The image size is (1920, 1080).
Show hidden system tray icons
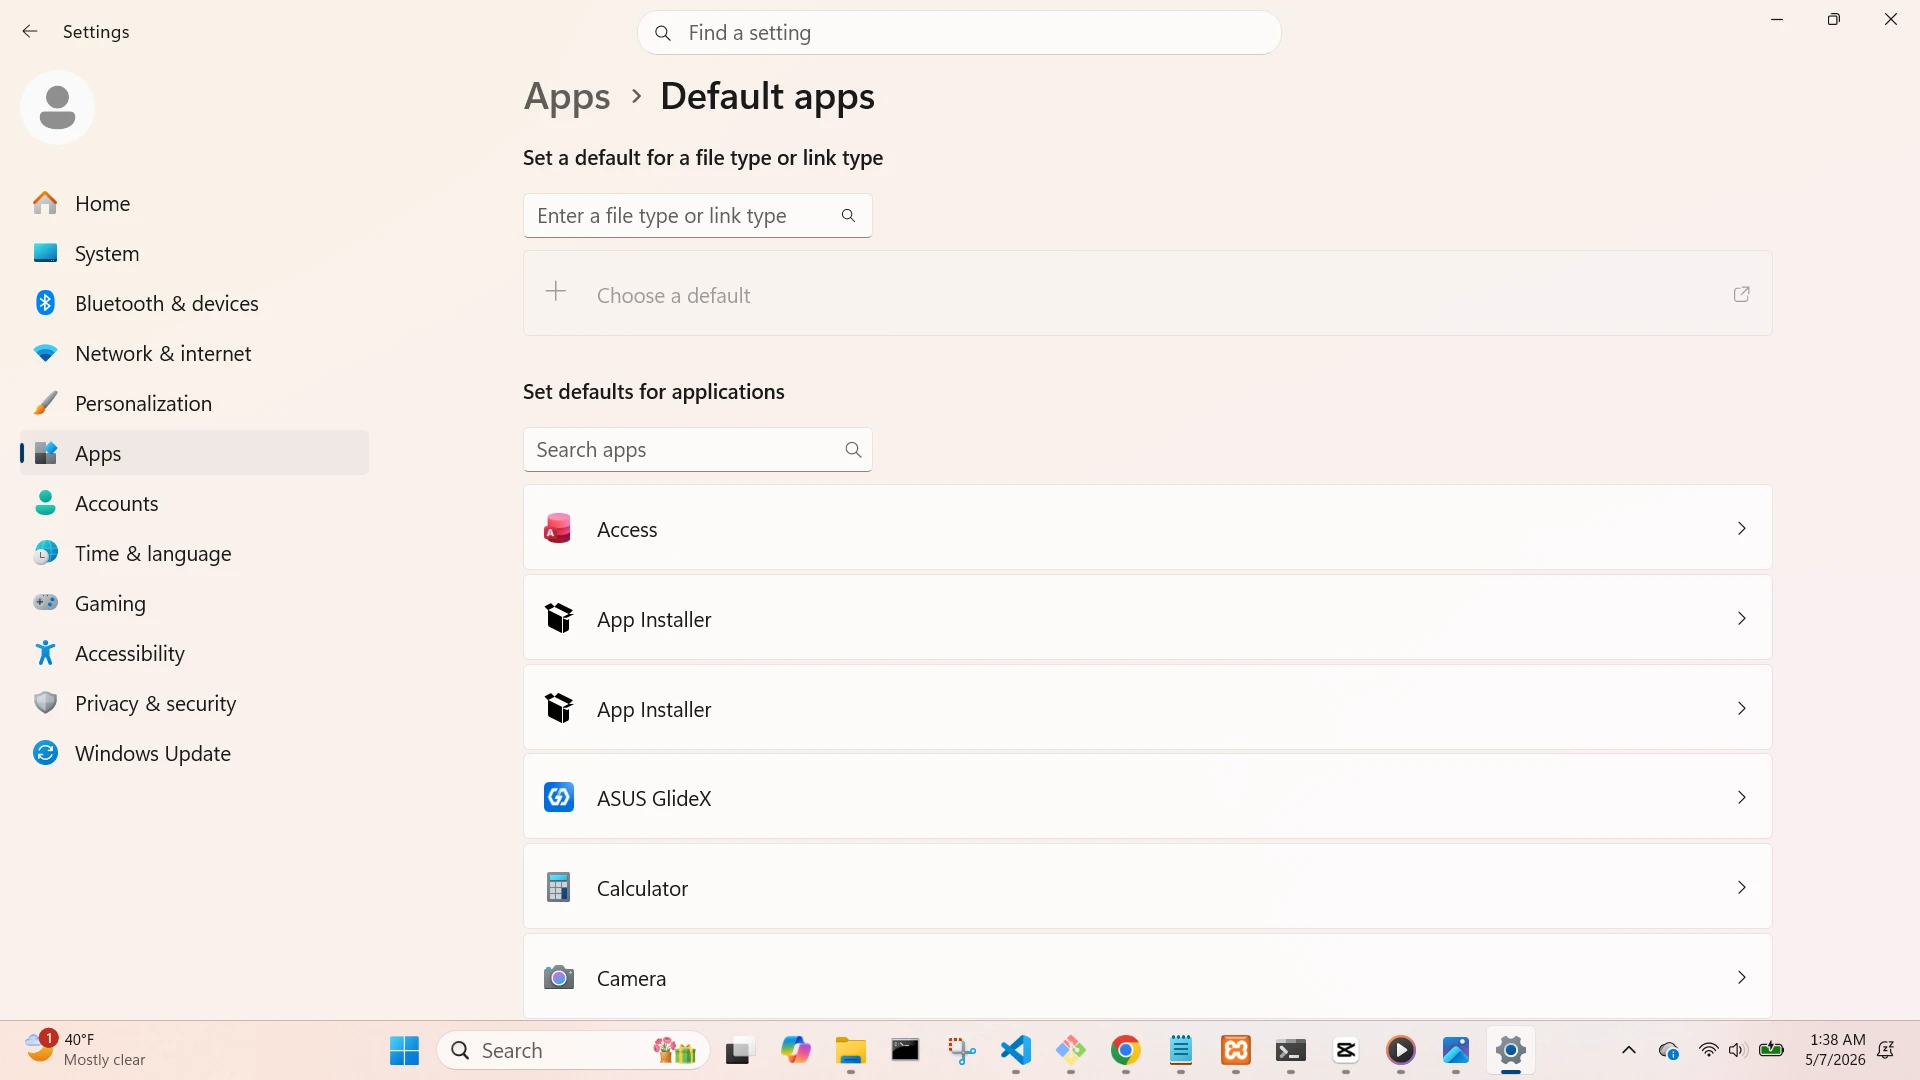(x=1629, y=1050)
